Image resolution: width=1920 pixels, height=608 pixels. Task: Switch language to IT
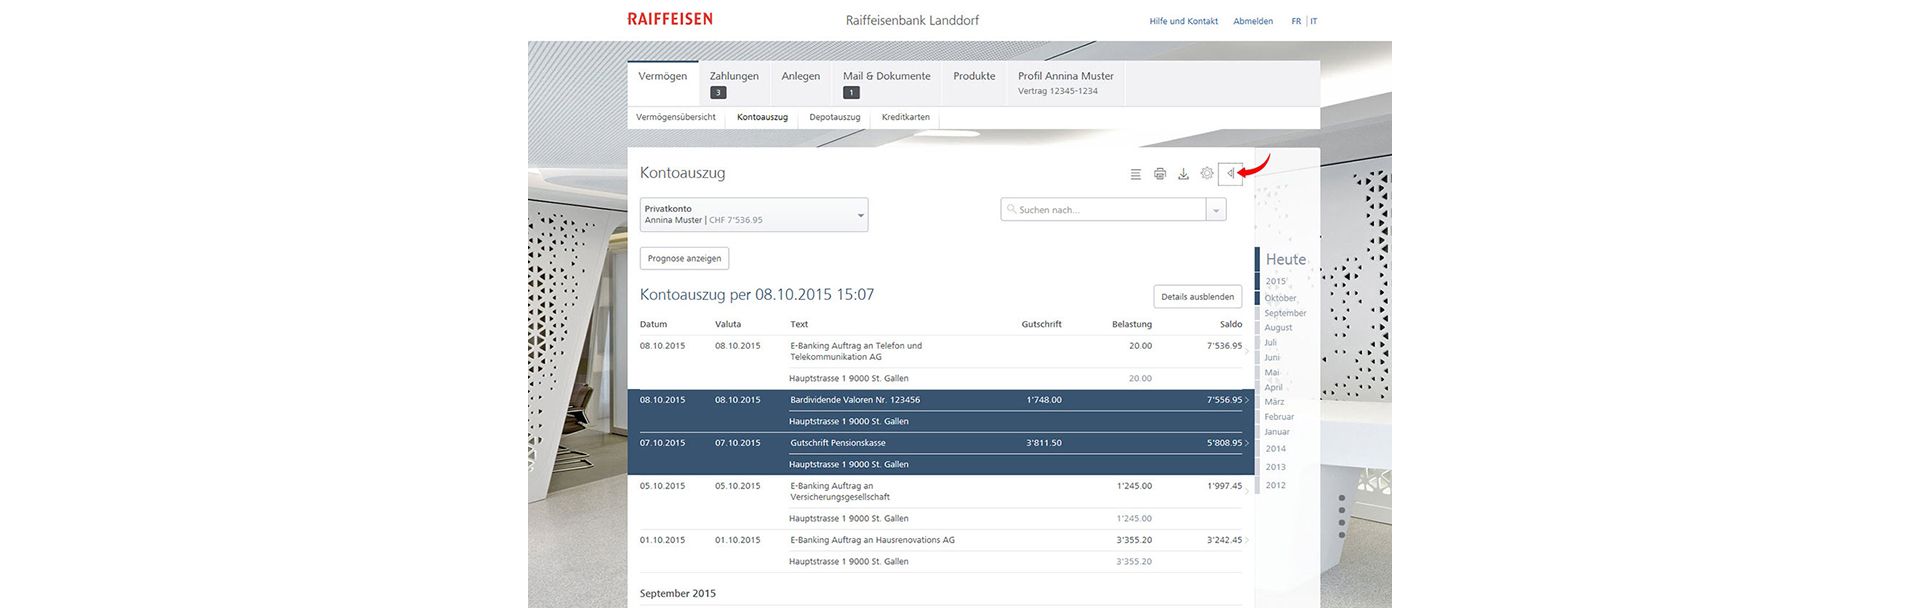pyautogui.click(x=1314, y=21)
